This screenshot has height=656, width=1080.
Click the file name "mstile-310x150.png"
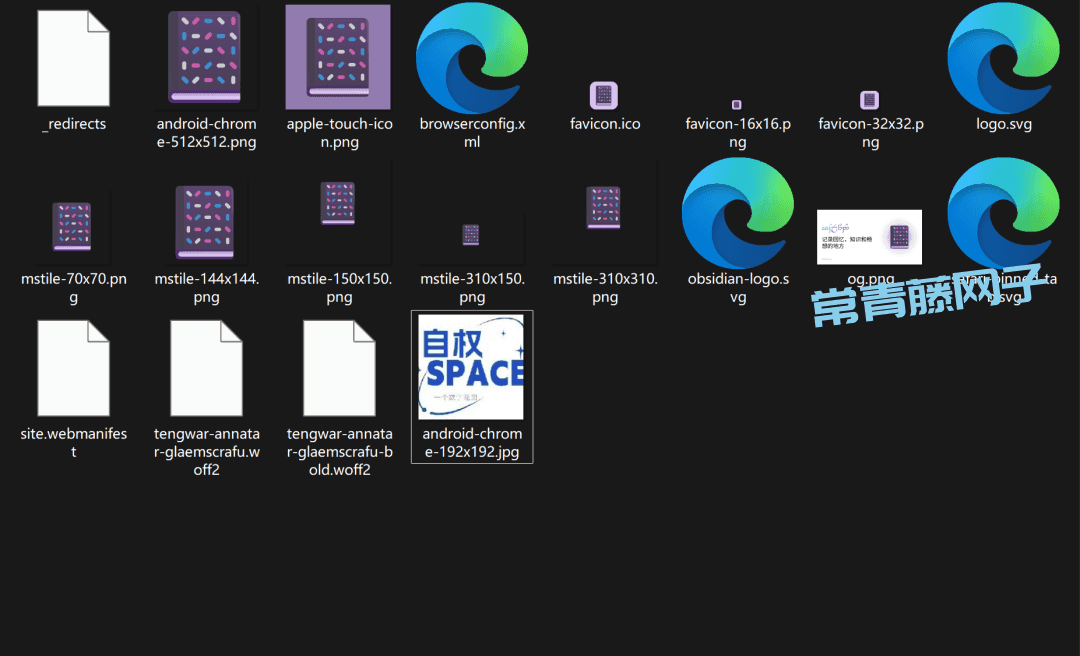(472, 288)
